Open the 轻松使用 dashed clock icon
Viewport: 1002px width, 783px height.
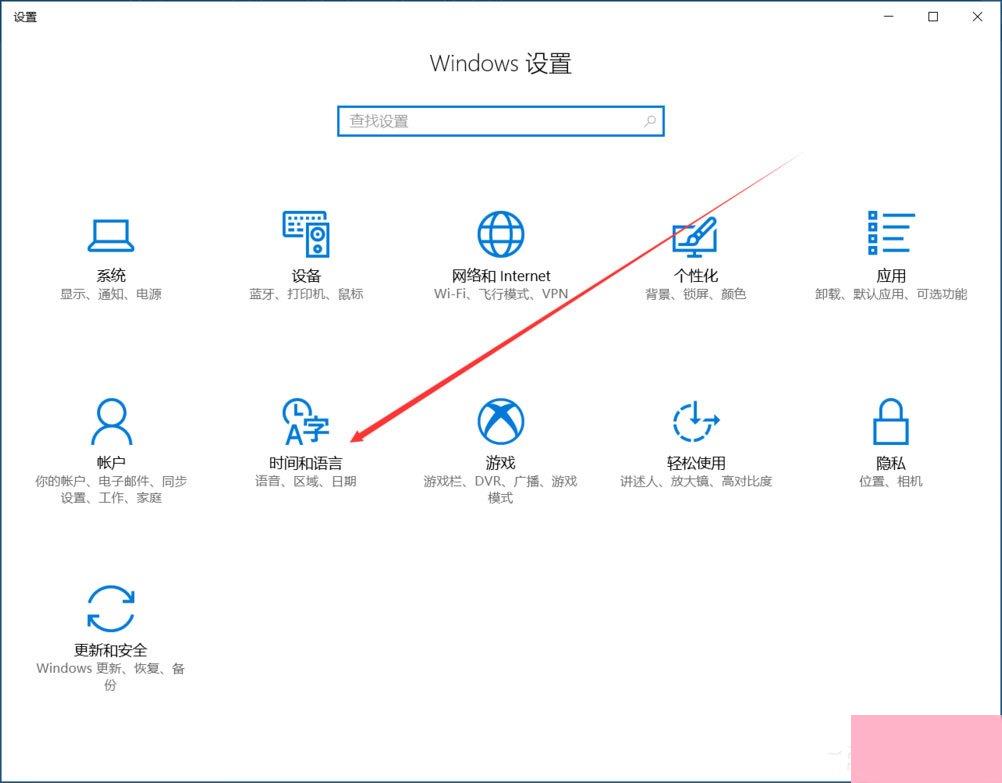696,421
